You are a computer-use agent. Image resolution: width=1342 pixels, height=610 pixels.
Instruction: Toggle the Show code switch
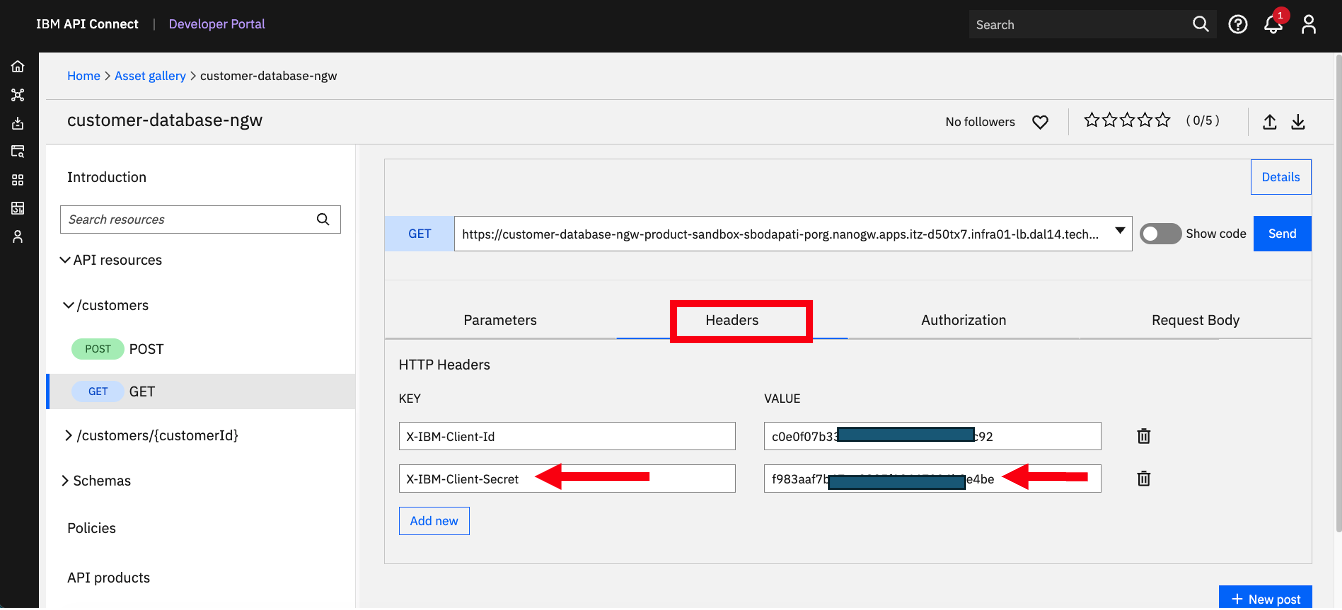[x=1160, y=233]
